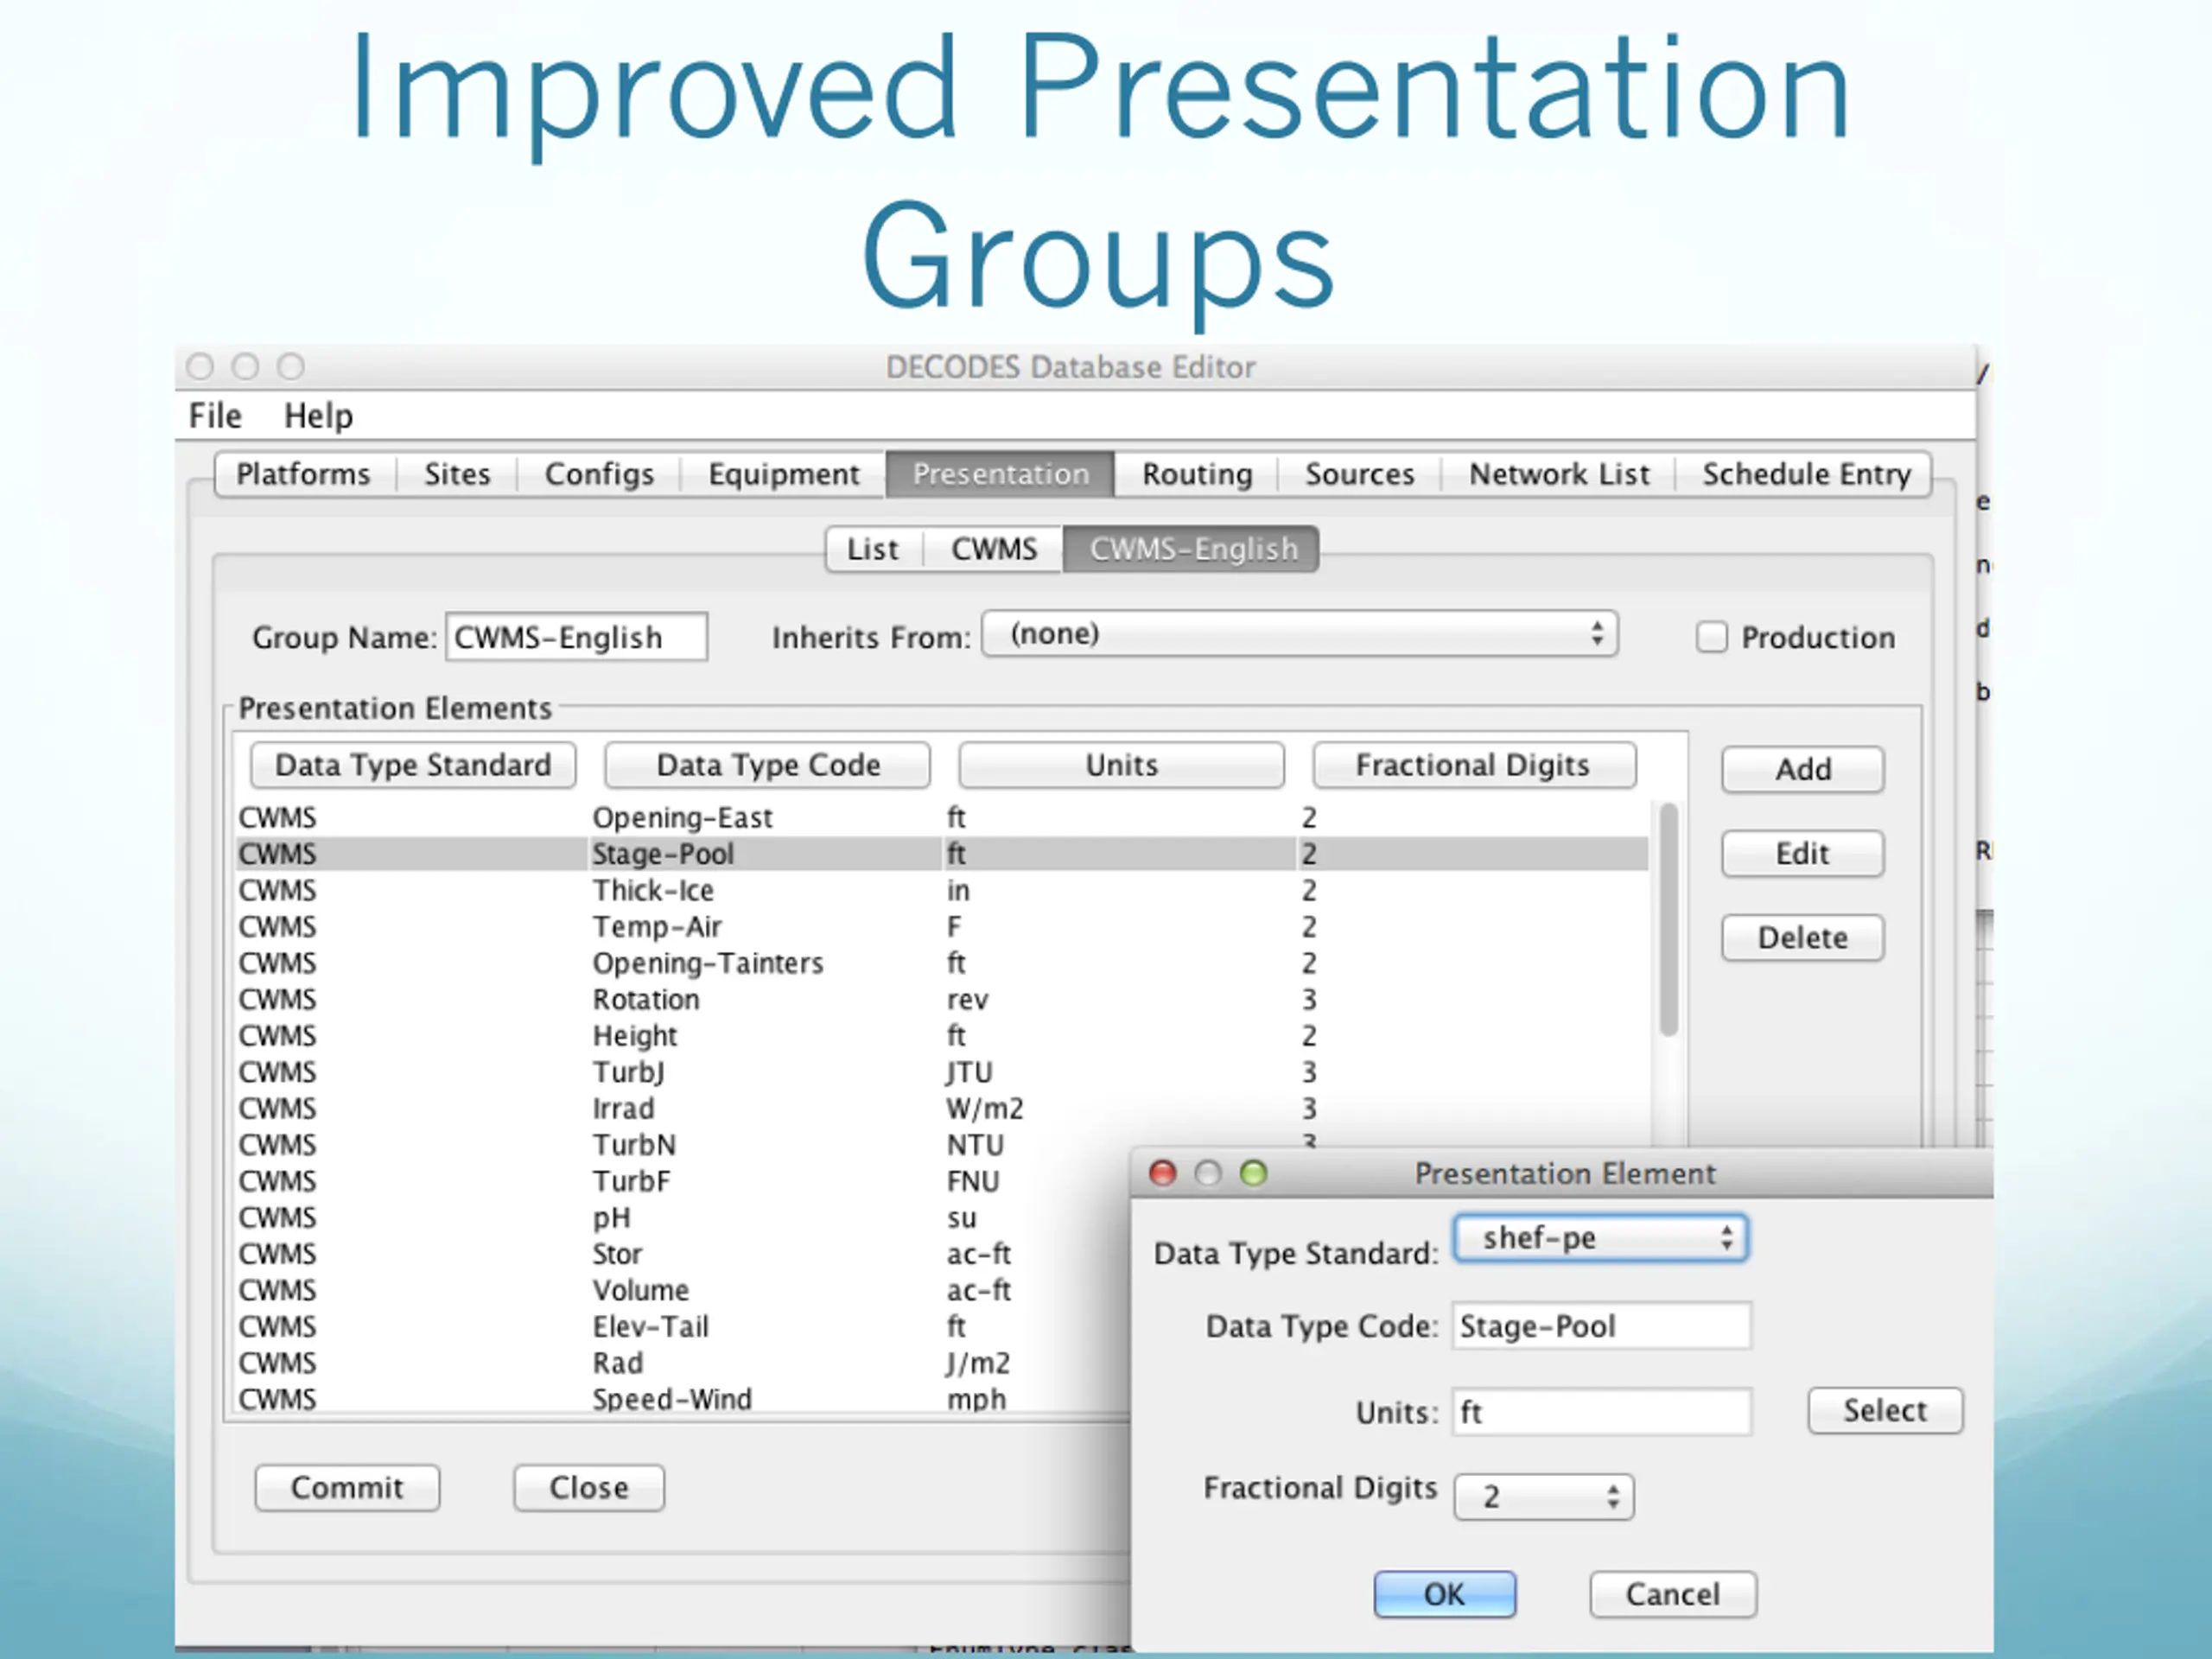The width and height of the screenshot is (2212, 1659).
Task: Click Cancel in Presentation Element dialog
Action: [1673, 1594]
